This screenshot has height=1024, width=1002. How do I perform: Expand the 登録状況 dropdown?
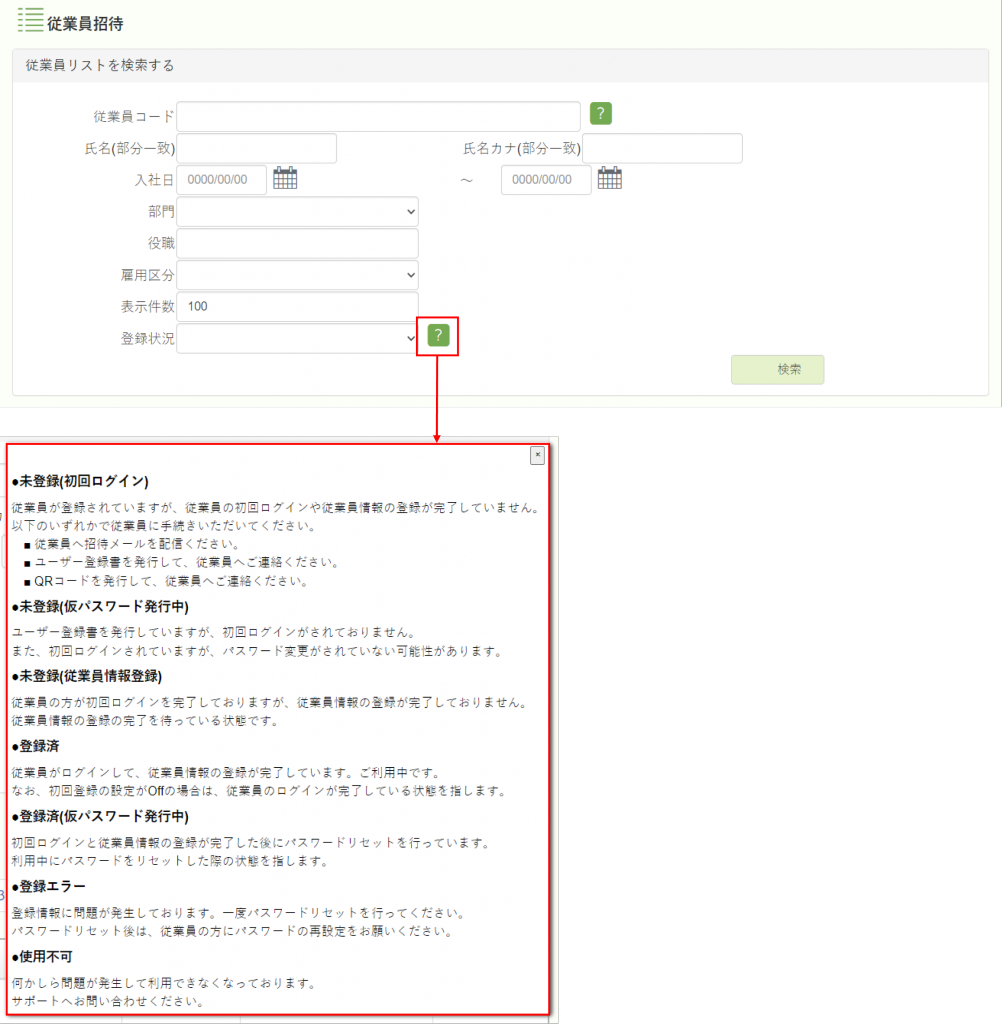point(297,338)
